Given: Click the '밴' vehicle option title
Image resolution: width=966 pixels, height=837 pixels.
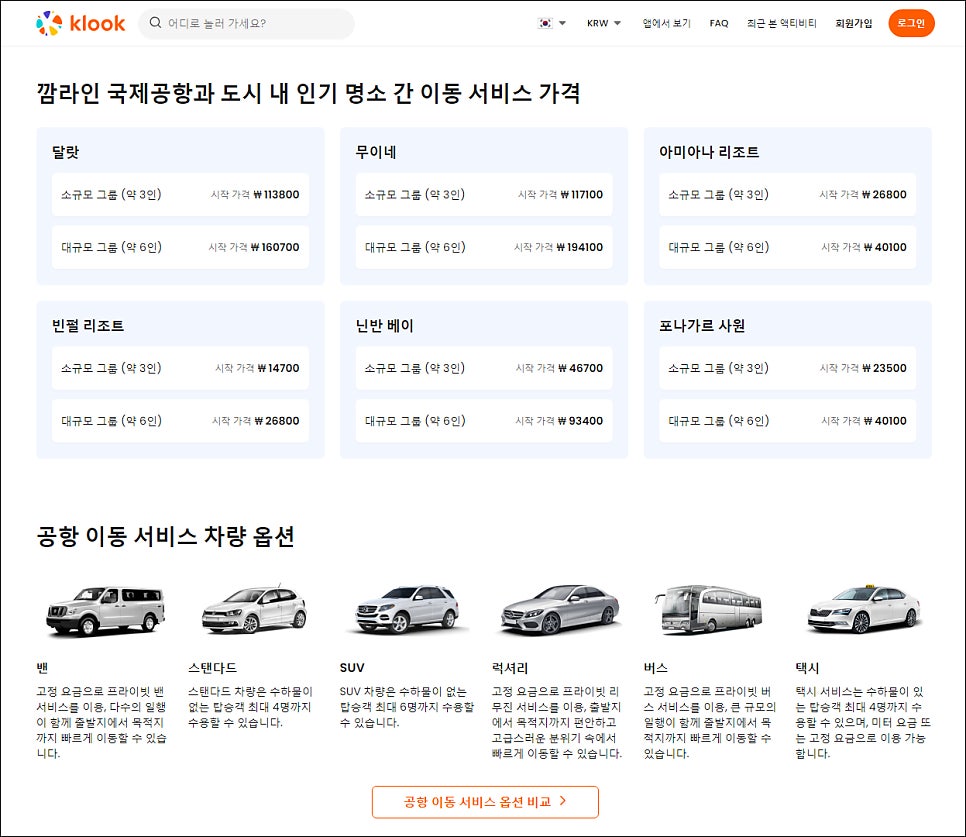Looking at the screenshot, I should point(42,668).
